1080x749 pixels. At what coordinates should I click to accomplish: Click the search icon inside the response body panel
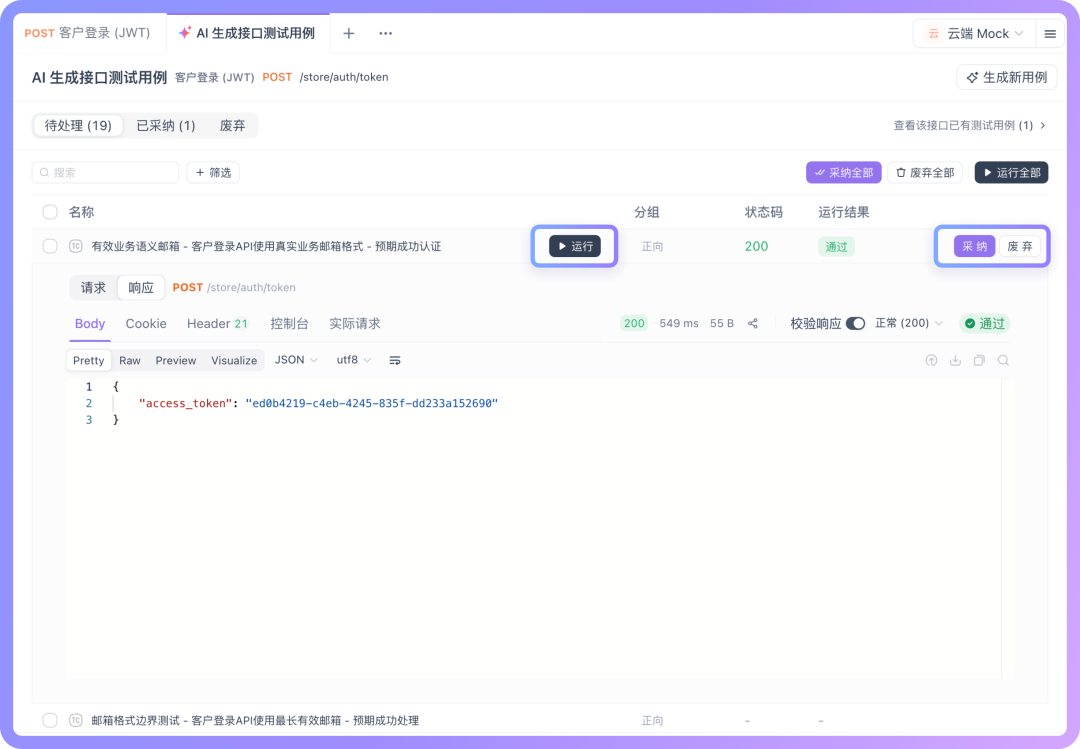tap(1003, 360)
